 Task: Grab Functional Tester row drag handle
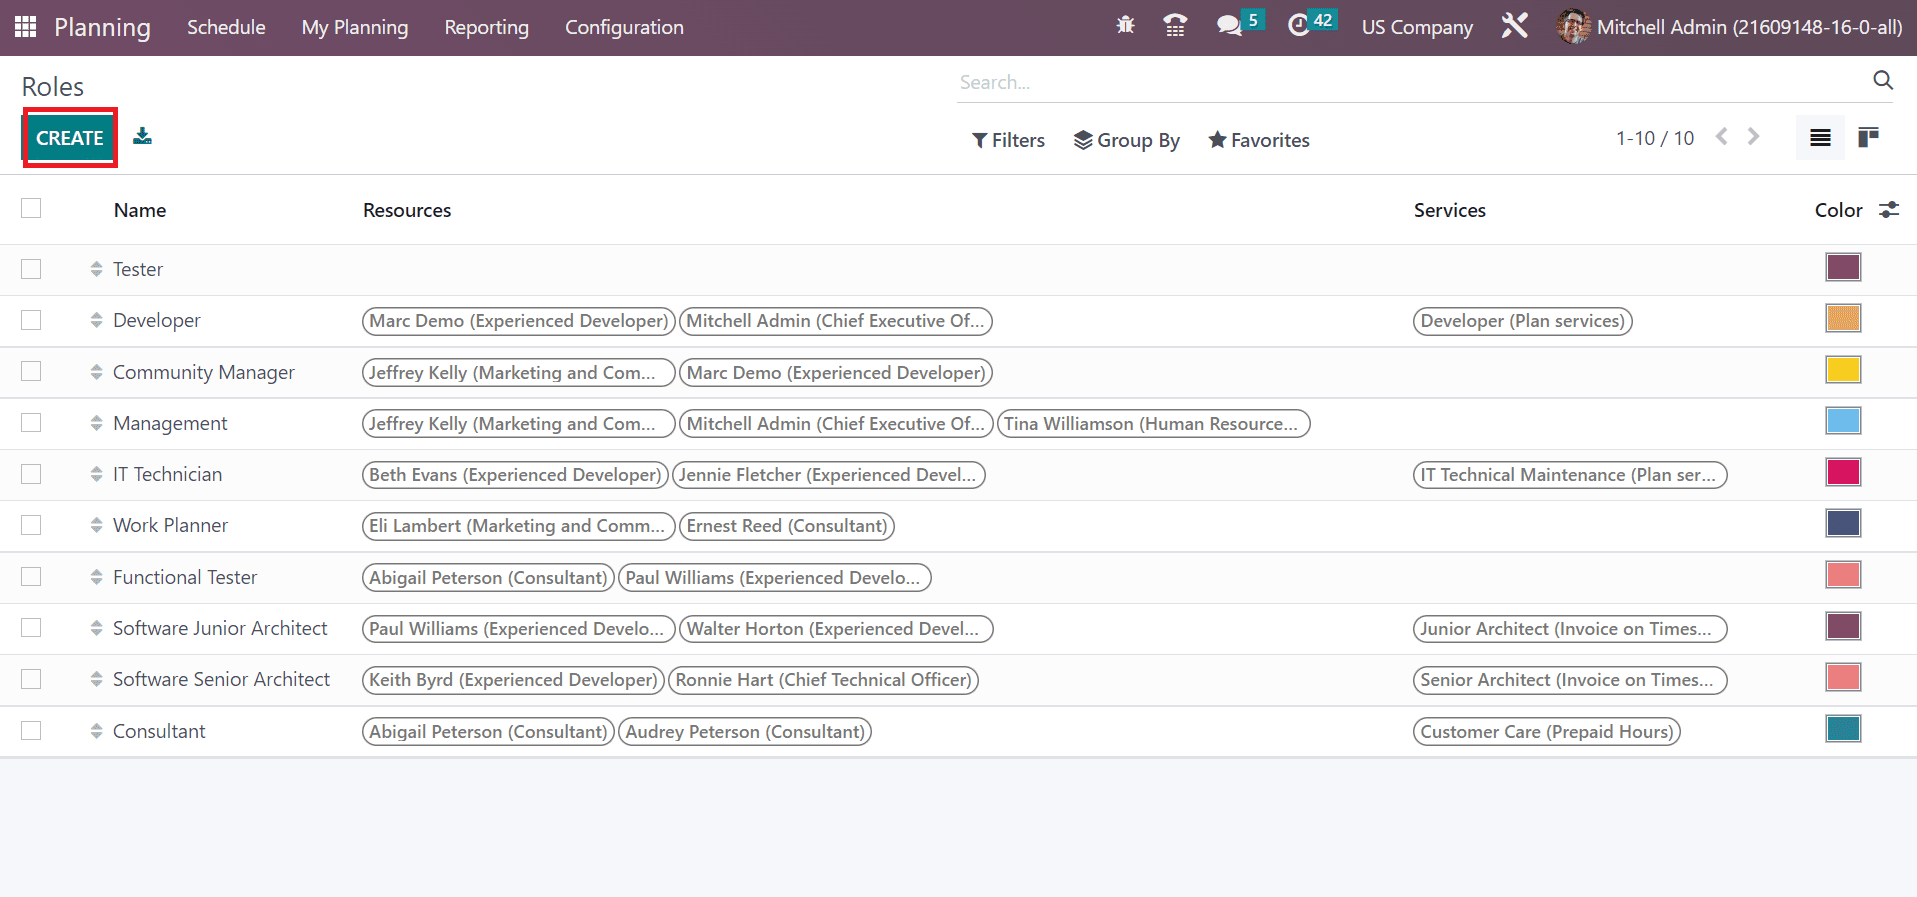96,577
